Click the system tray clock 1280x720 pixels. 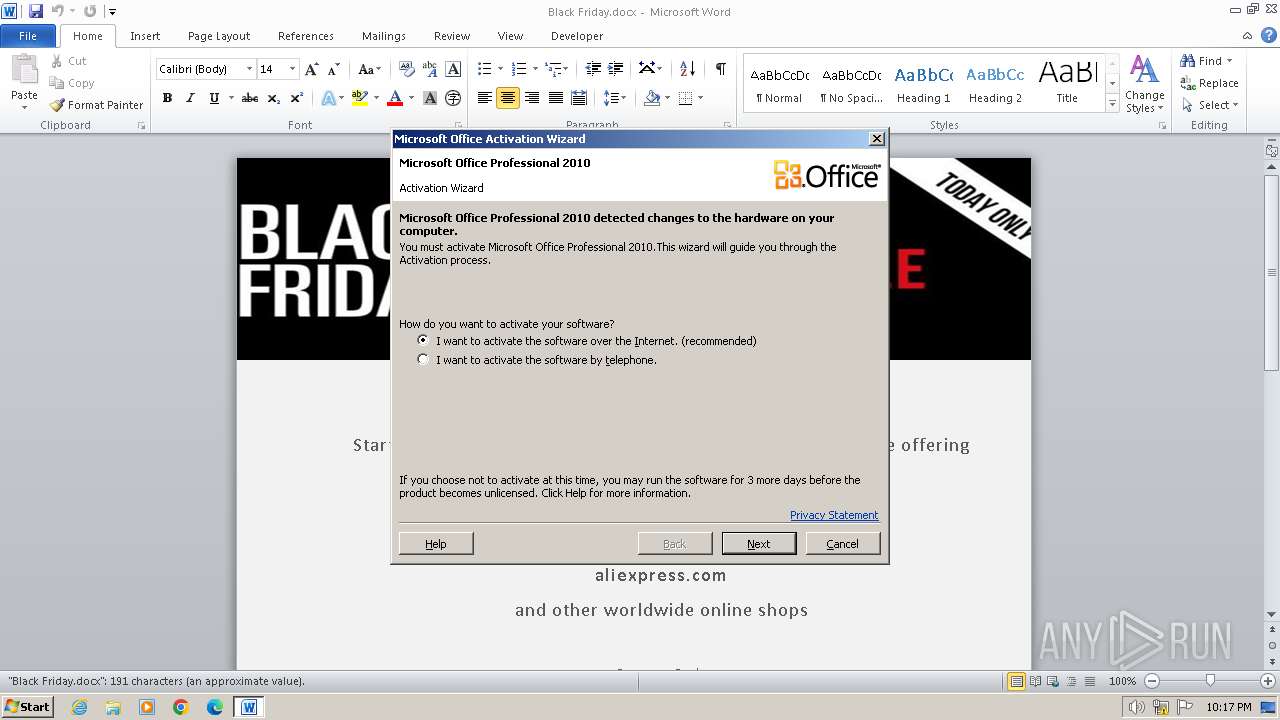[x=1228, y=707]
